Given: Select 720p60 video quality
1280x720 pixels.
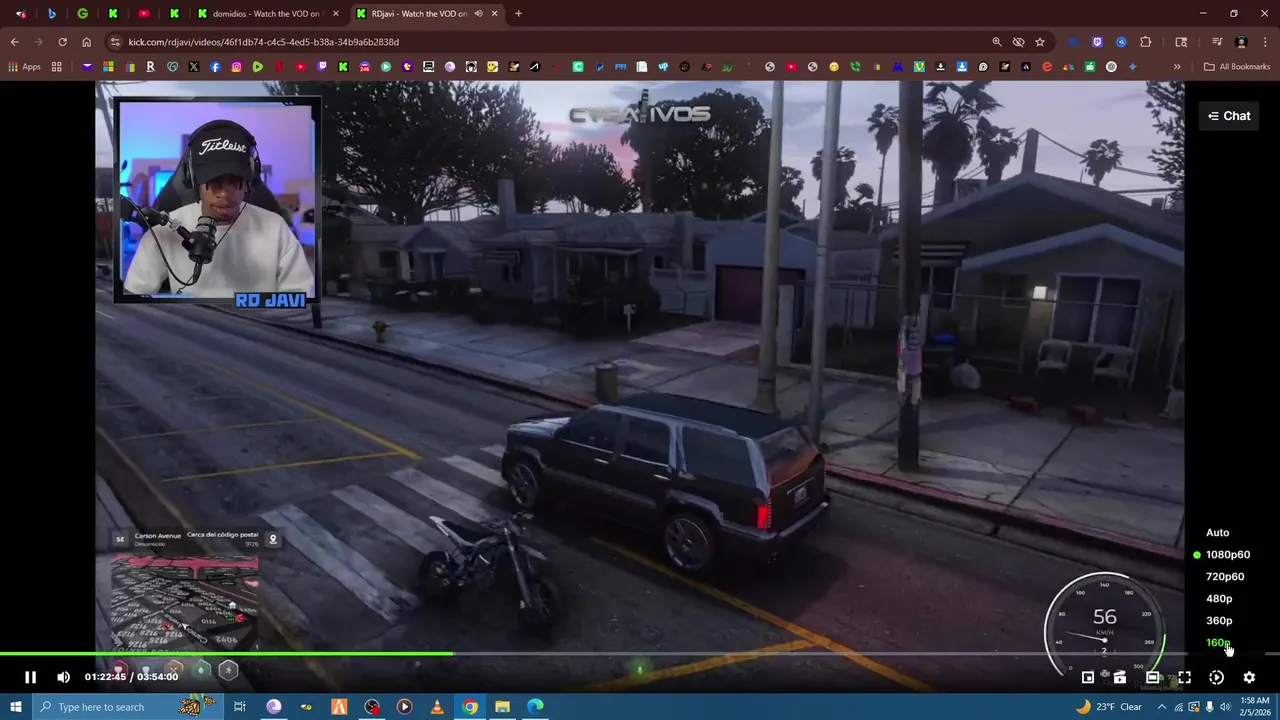Looking at the screenshot, I should click(1225, 577).
